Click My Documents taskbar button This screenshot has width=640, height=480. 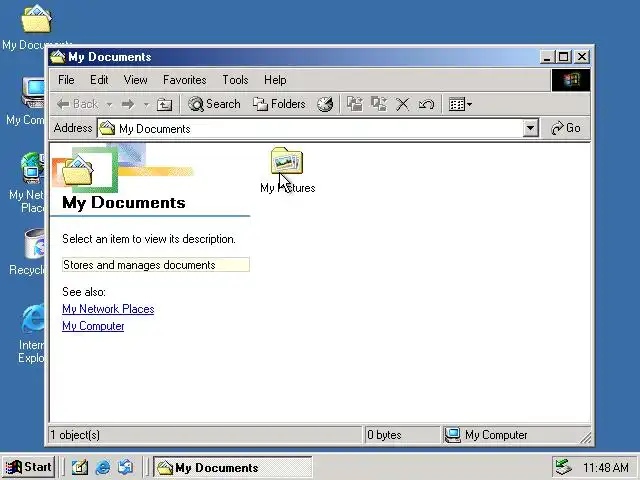point(233,467)
